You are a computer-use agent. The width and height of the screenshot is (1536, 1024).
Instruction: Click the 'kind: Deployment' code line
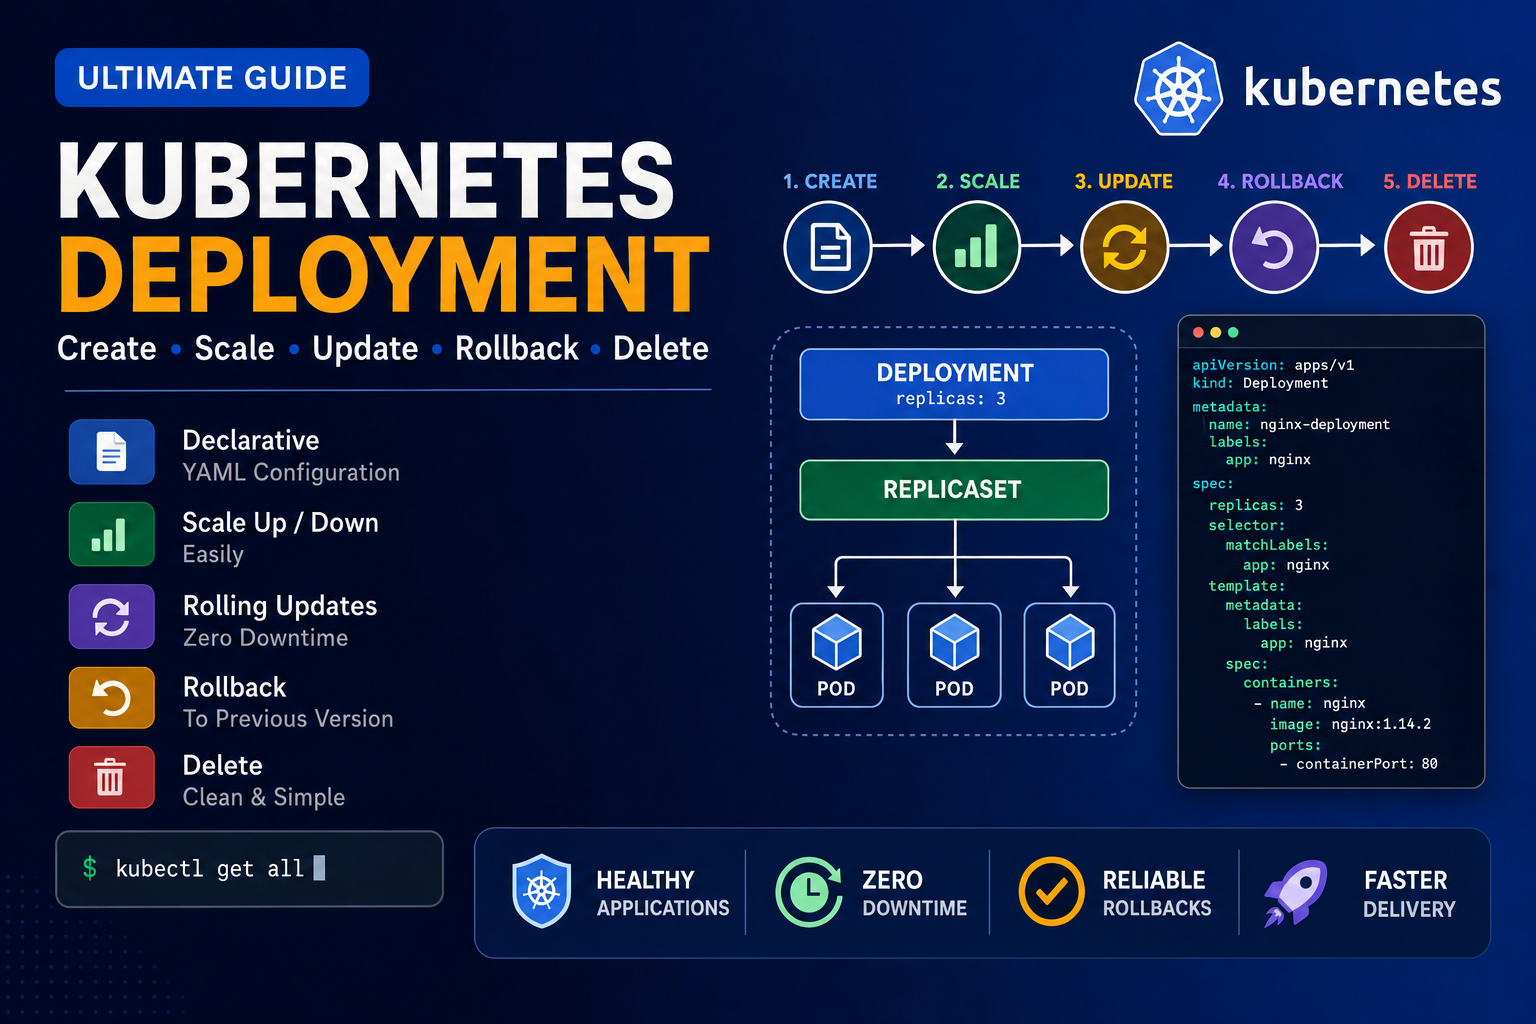1260,383
